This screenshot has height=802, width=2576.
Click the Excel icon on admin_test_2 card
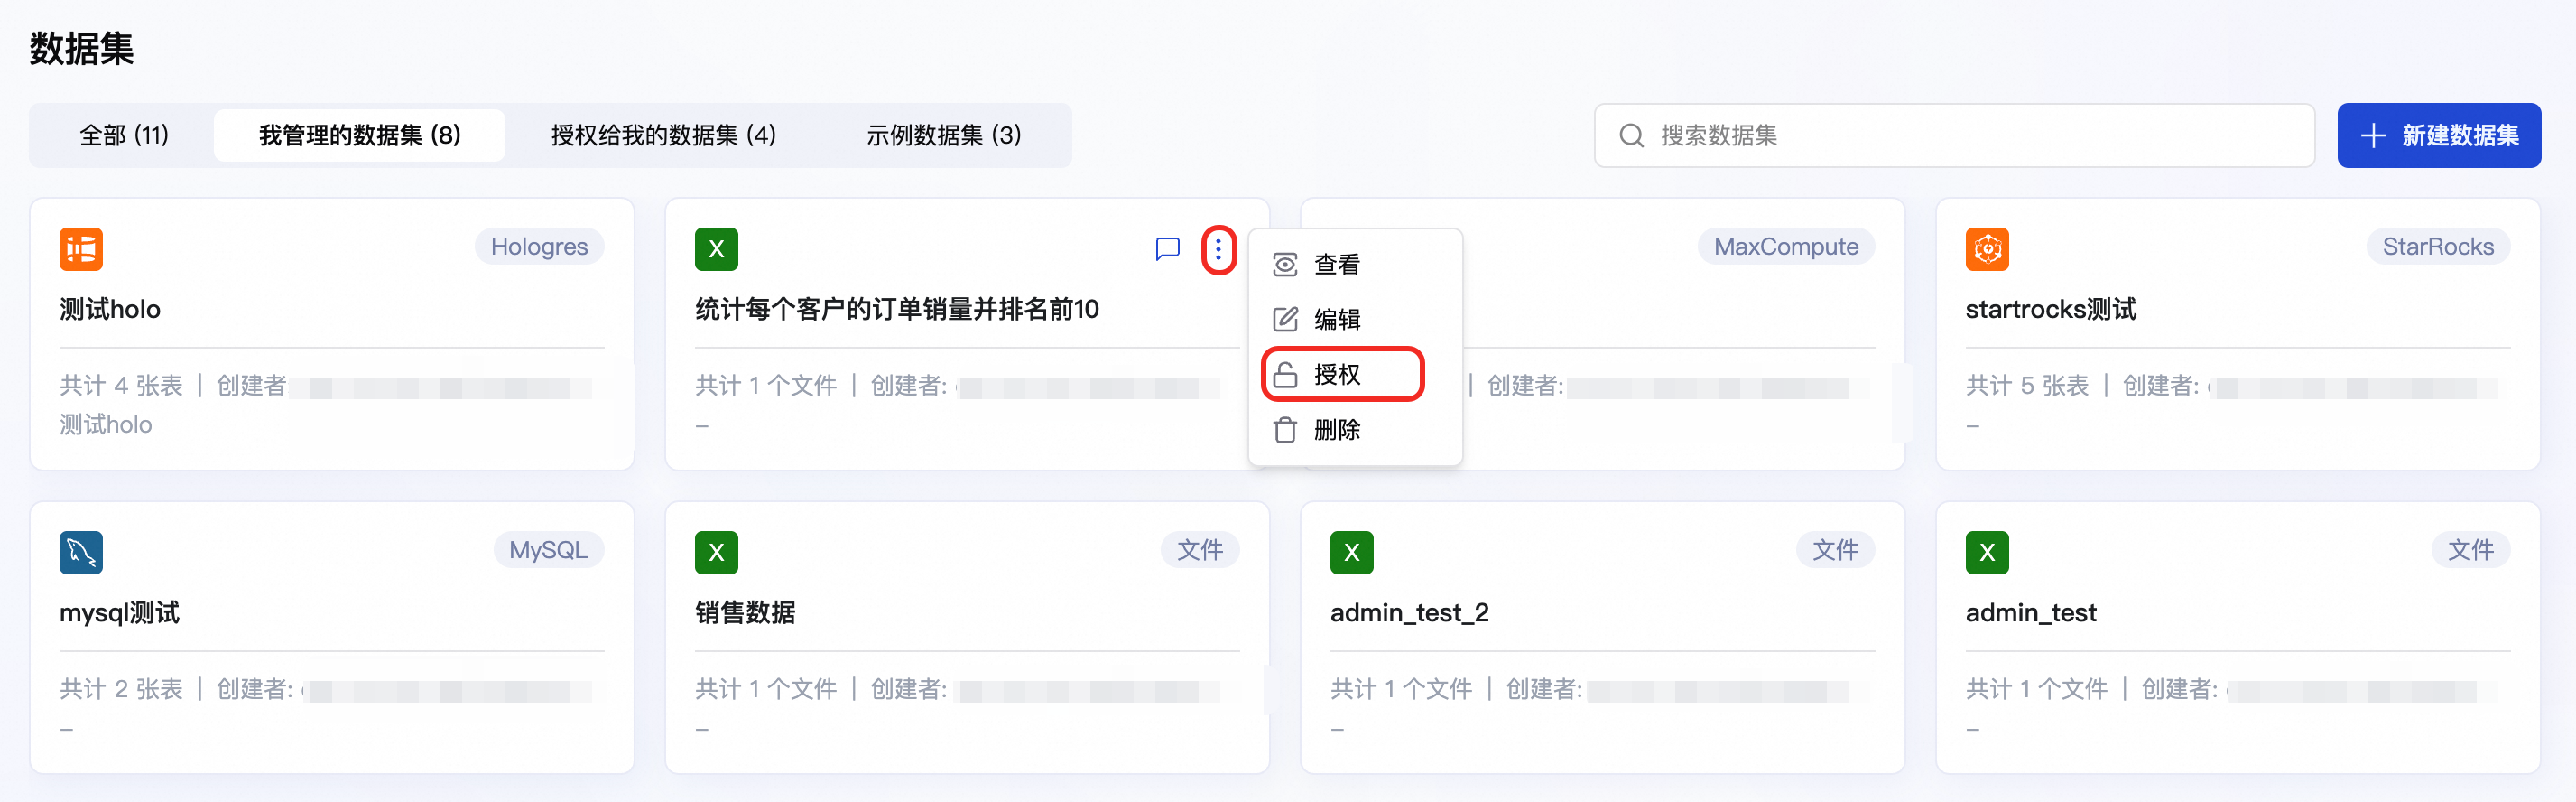(x=1351, y=552)
